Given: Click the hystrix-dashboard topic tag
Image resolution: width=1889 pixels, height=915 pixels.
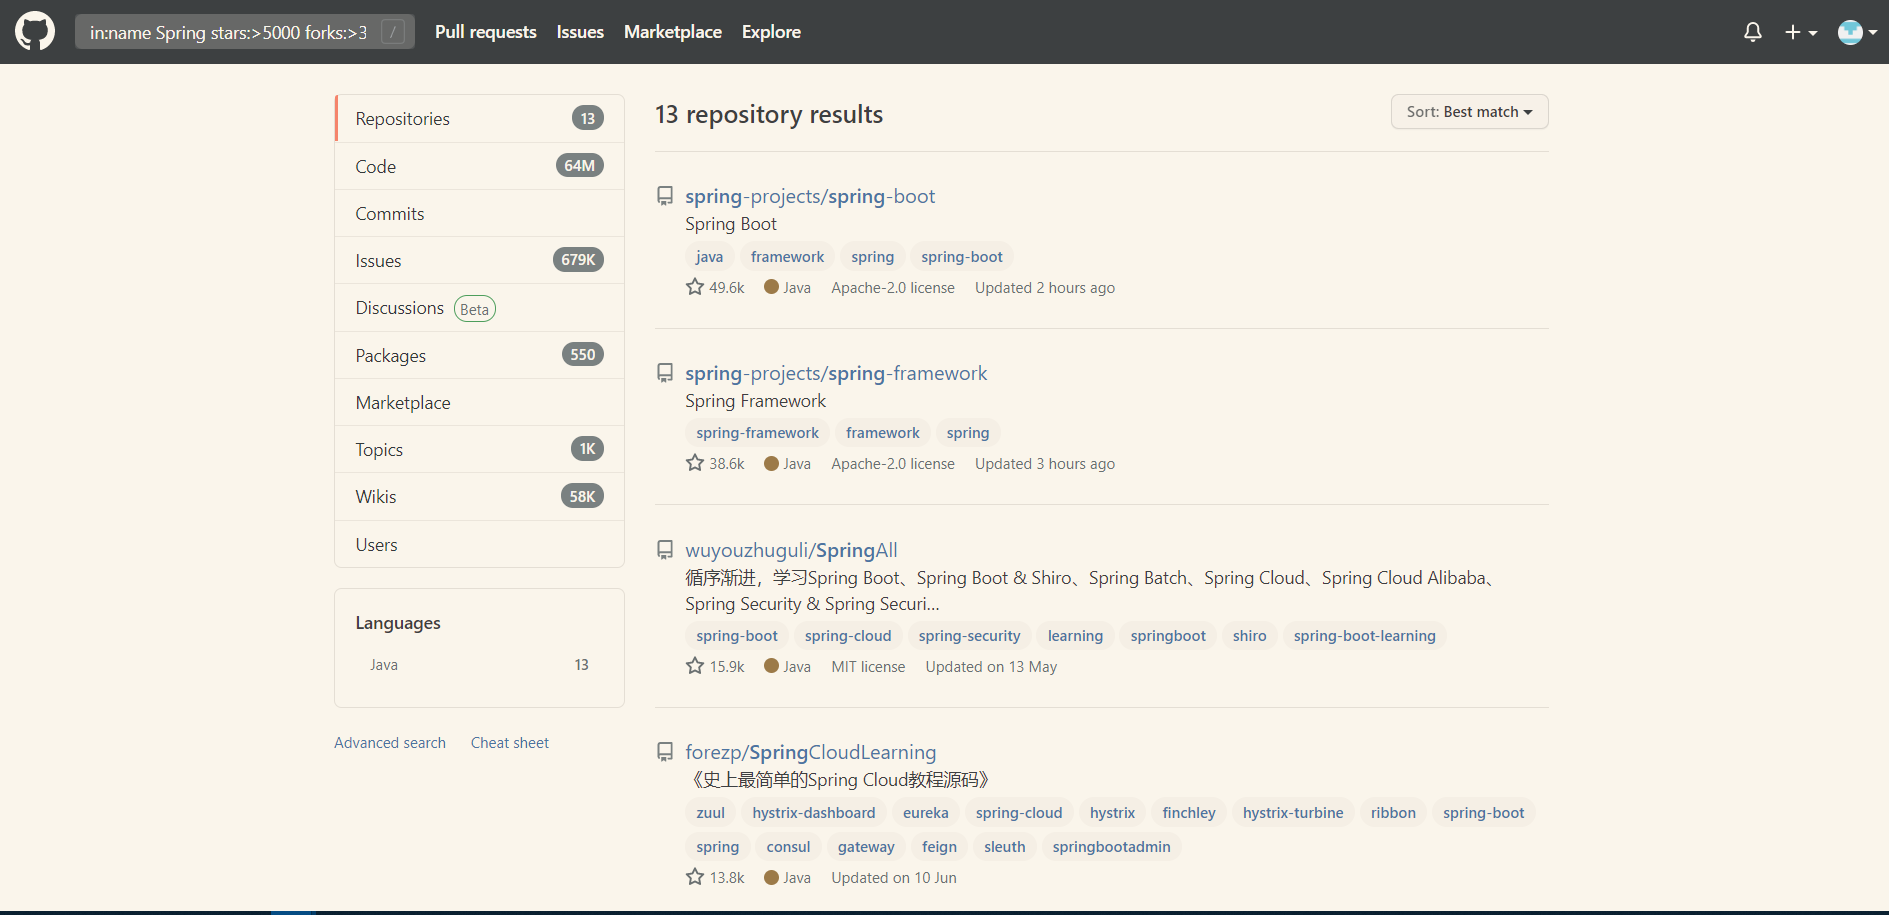Looking at the screenshot, I should [814, 813].
